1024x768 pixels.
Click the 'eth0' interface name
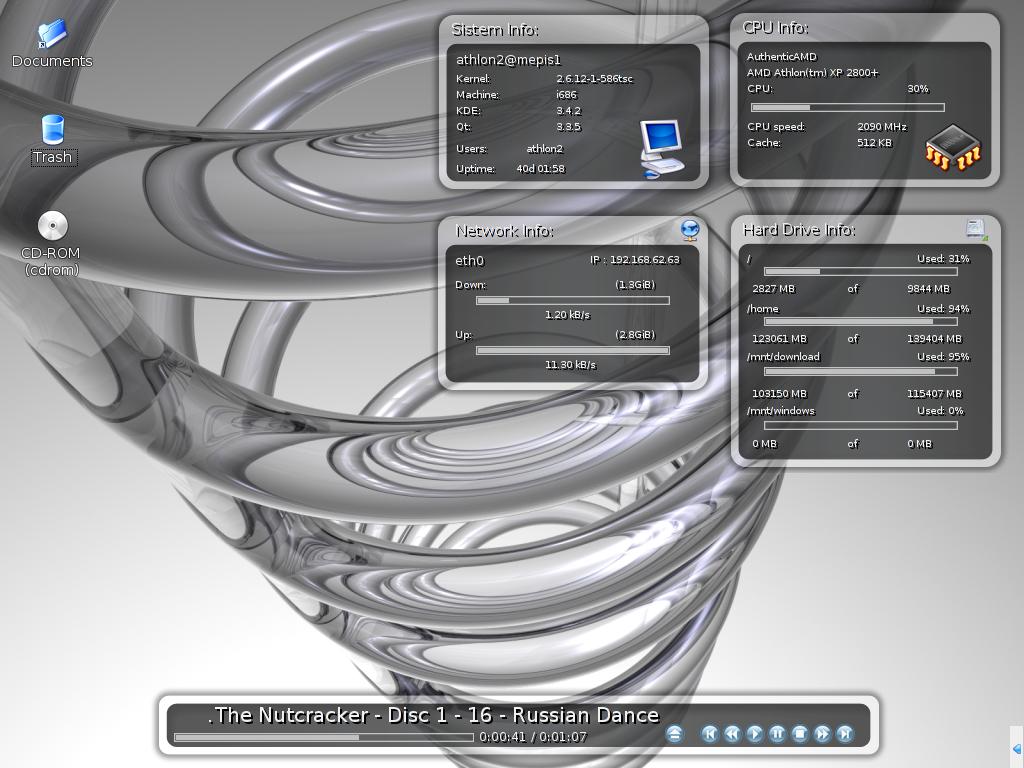coord(470,261)
